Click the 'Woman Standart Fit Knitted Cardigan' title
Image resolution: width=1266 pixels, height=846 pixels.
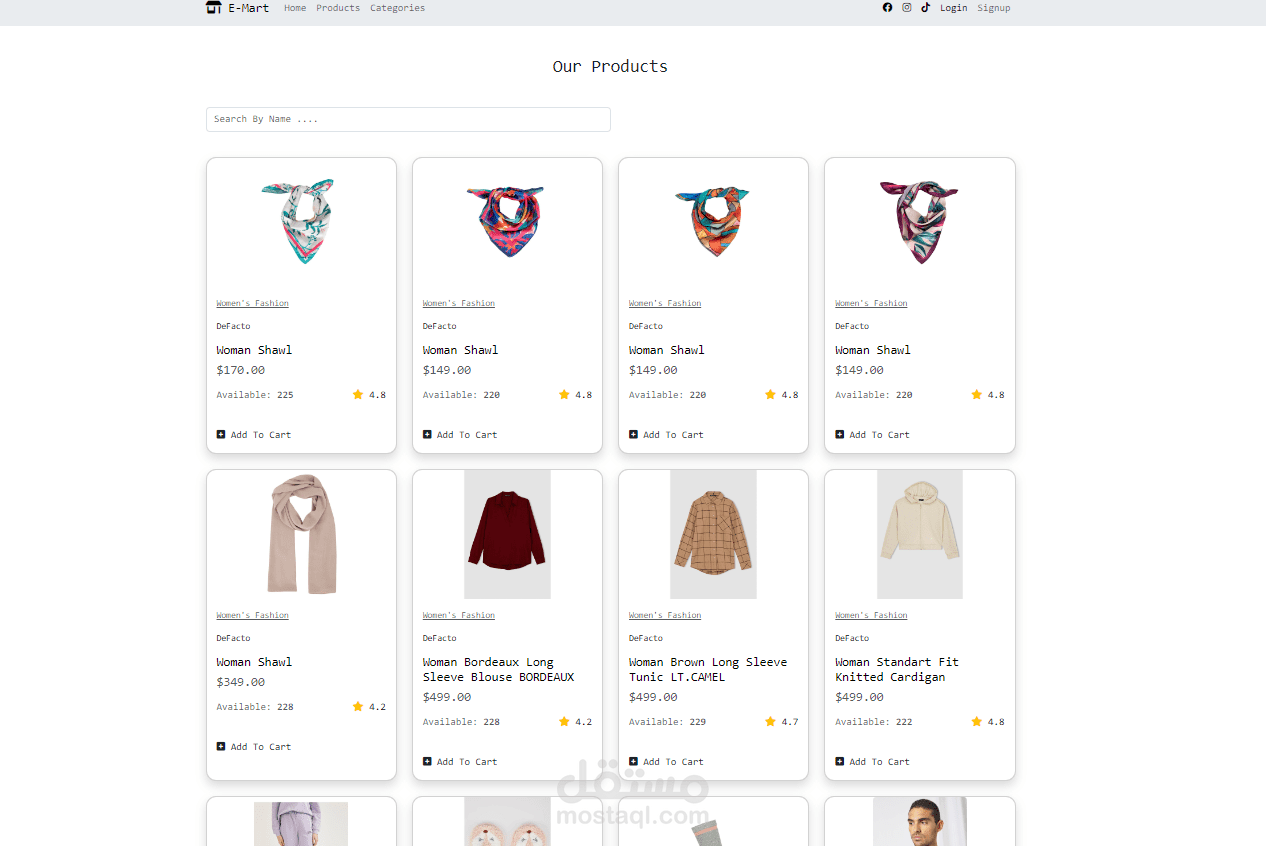pos(897,669)
